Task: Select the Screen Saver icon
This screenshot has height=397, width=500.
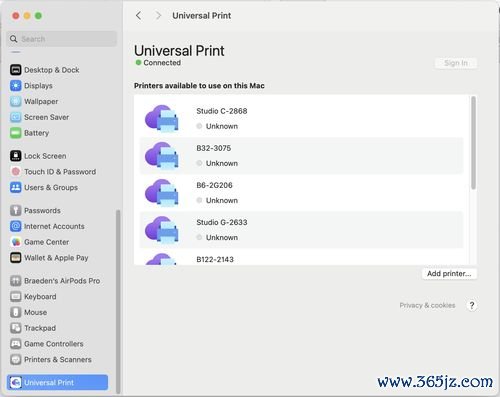Action: click(16, 117)
